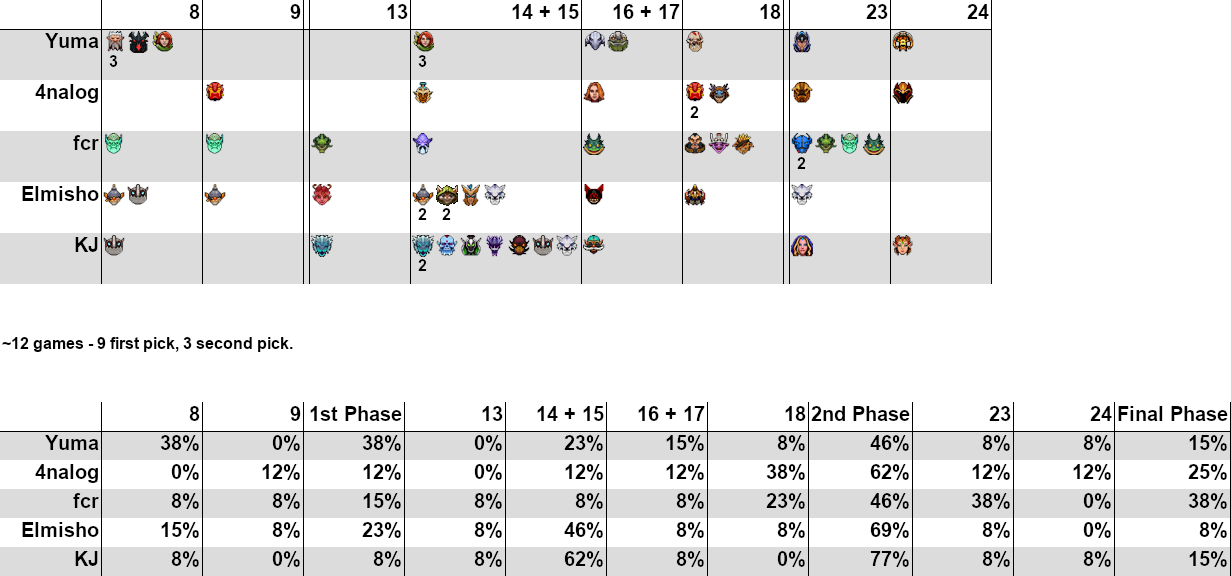Click Yuma's red-haired hero icon in column 8
The width and height of the screenshot is (1231, 576).
163,43
